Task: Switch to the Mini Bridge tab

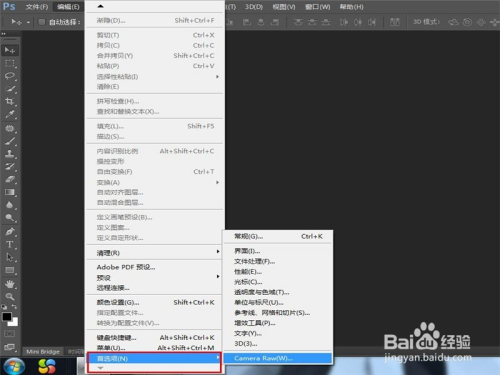Action: pos(43,352)
